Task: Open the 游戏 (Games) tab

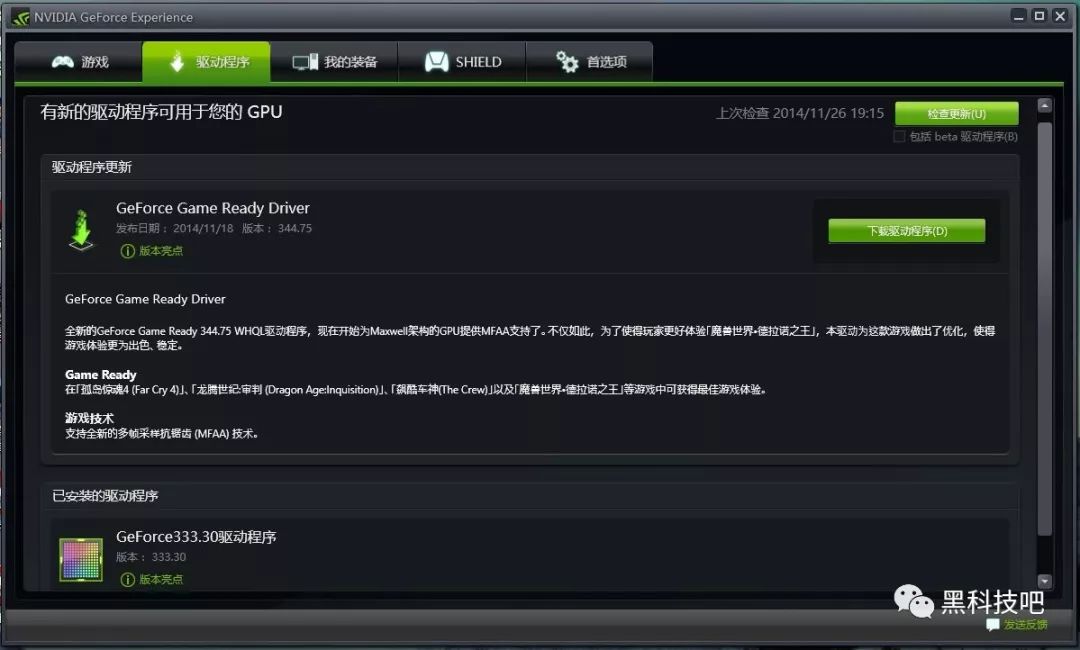Action: [79, 62]
